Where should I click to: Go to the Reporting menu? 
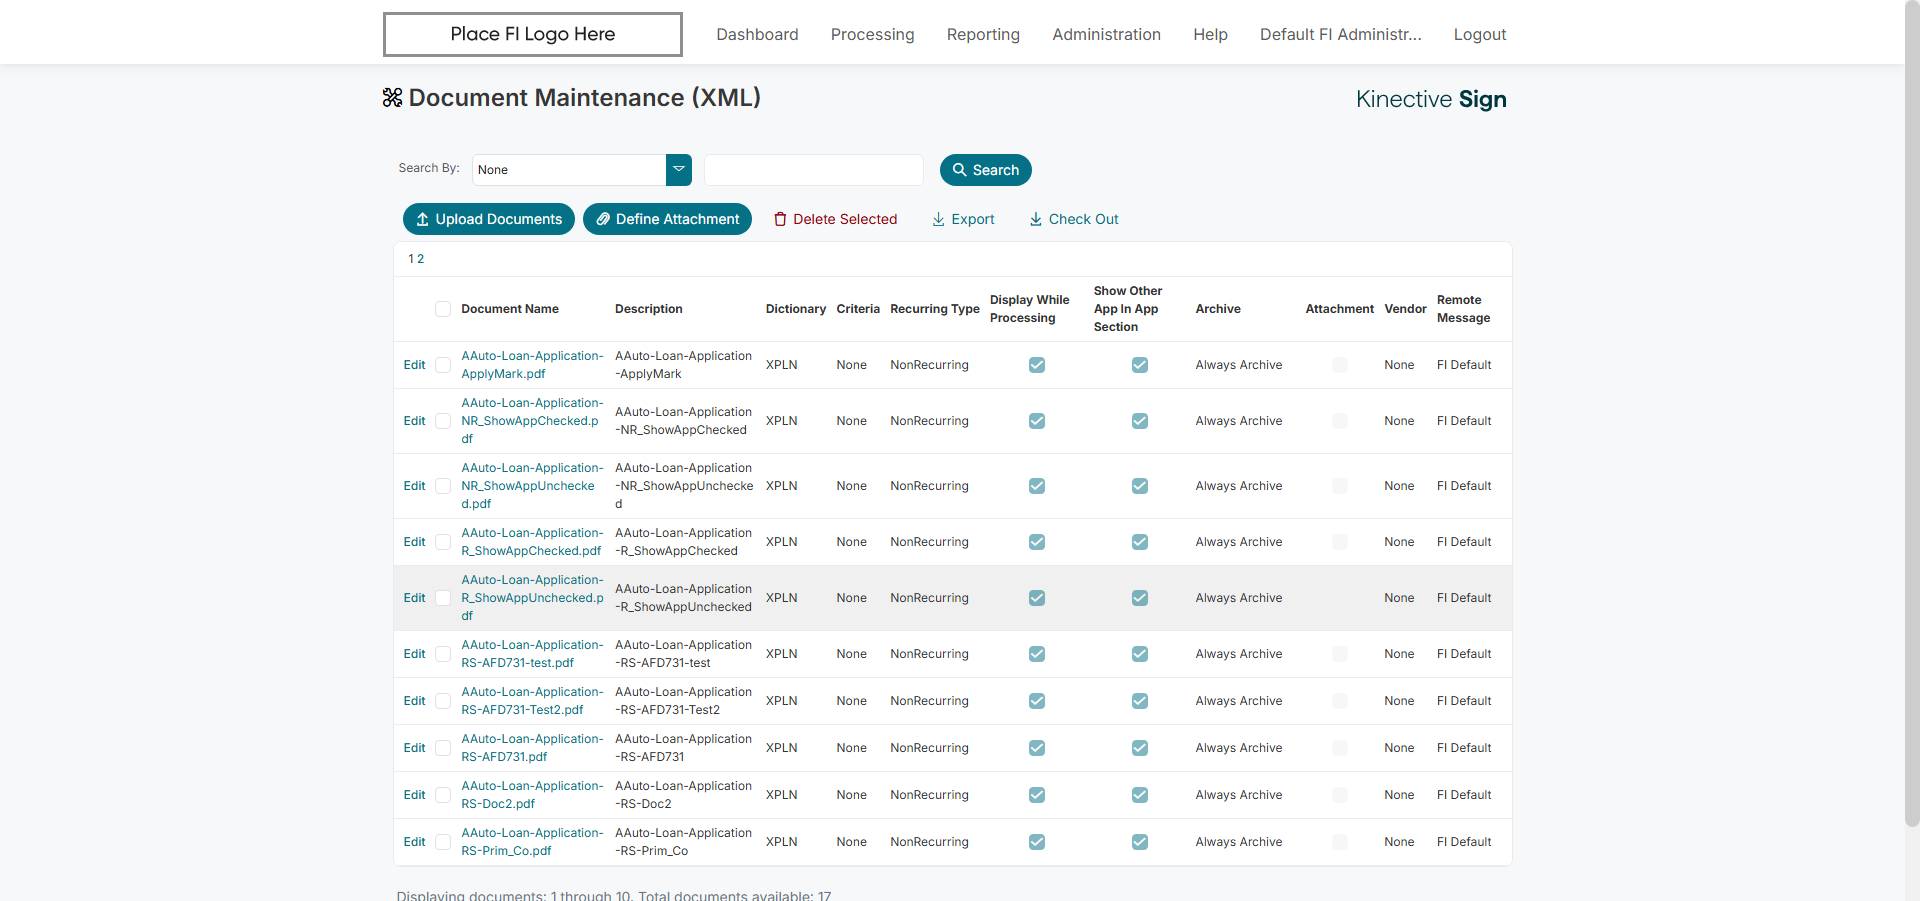point(983,34)
